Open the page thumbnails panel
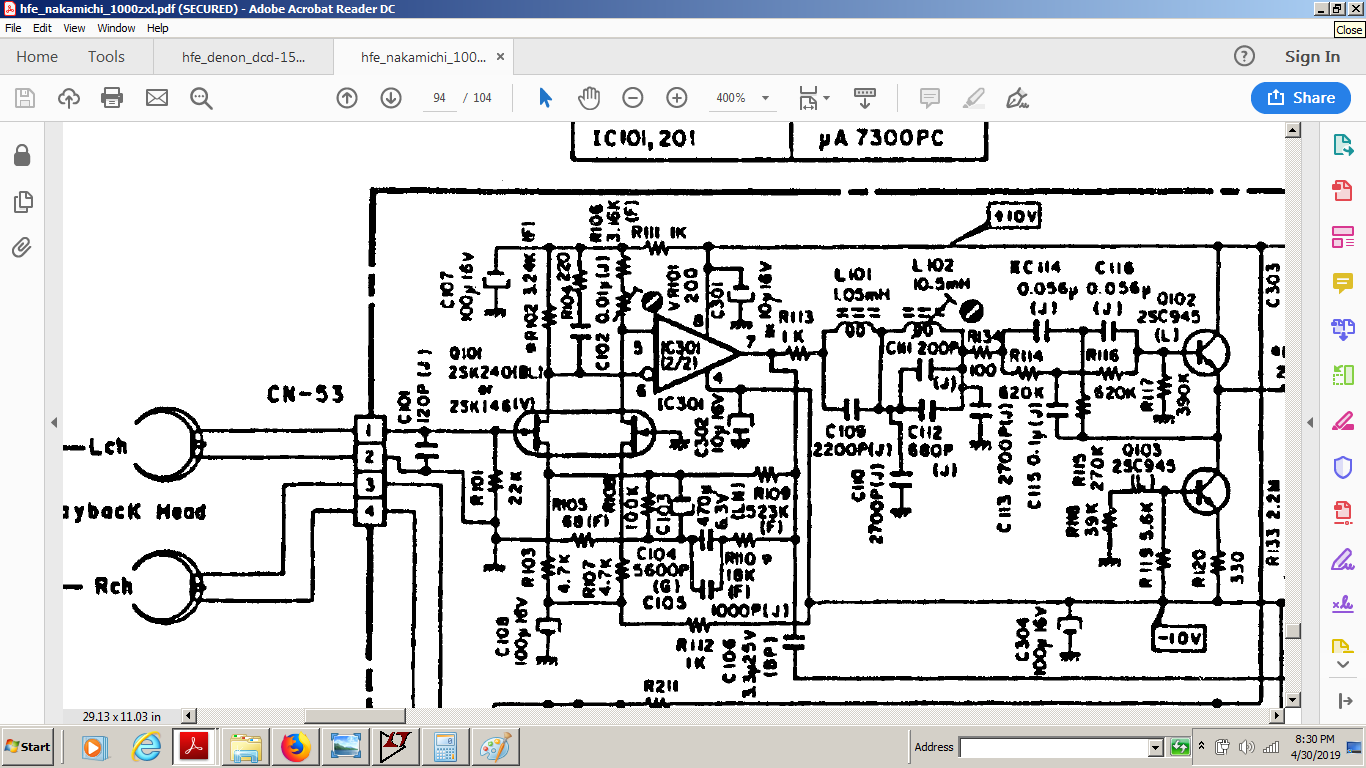 coord(22,202)
